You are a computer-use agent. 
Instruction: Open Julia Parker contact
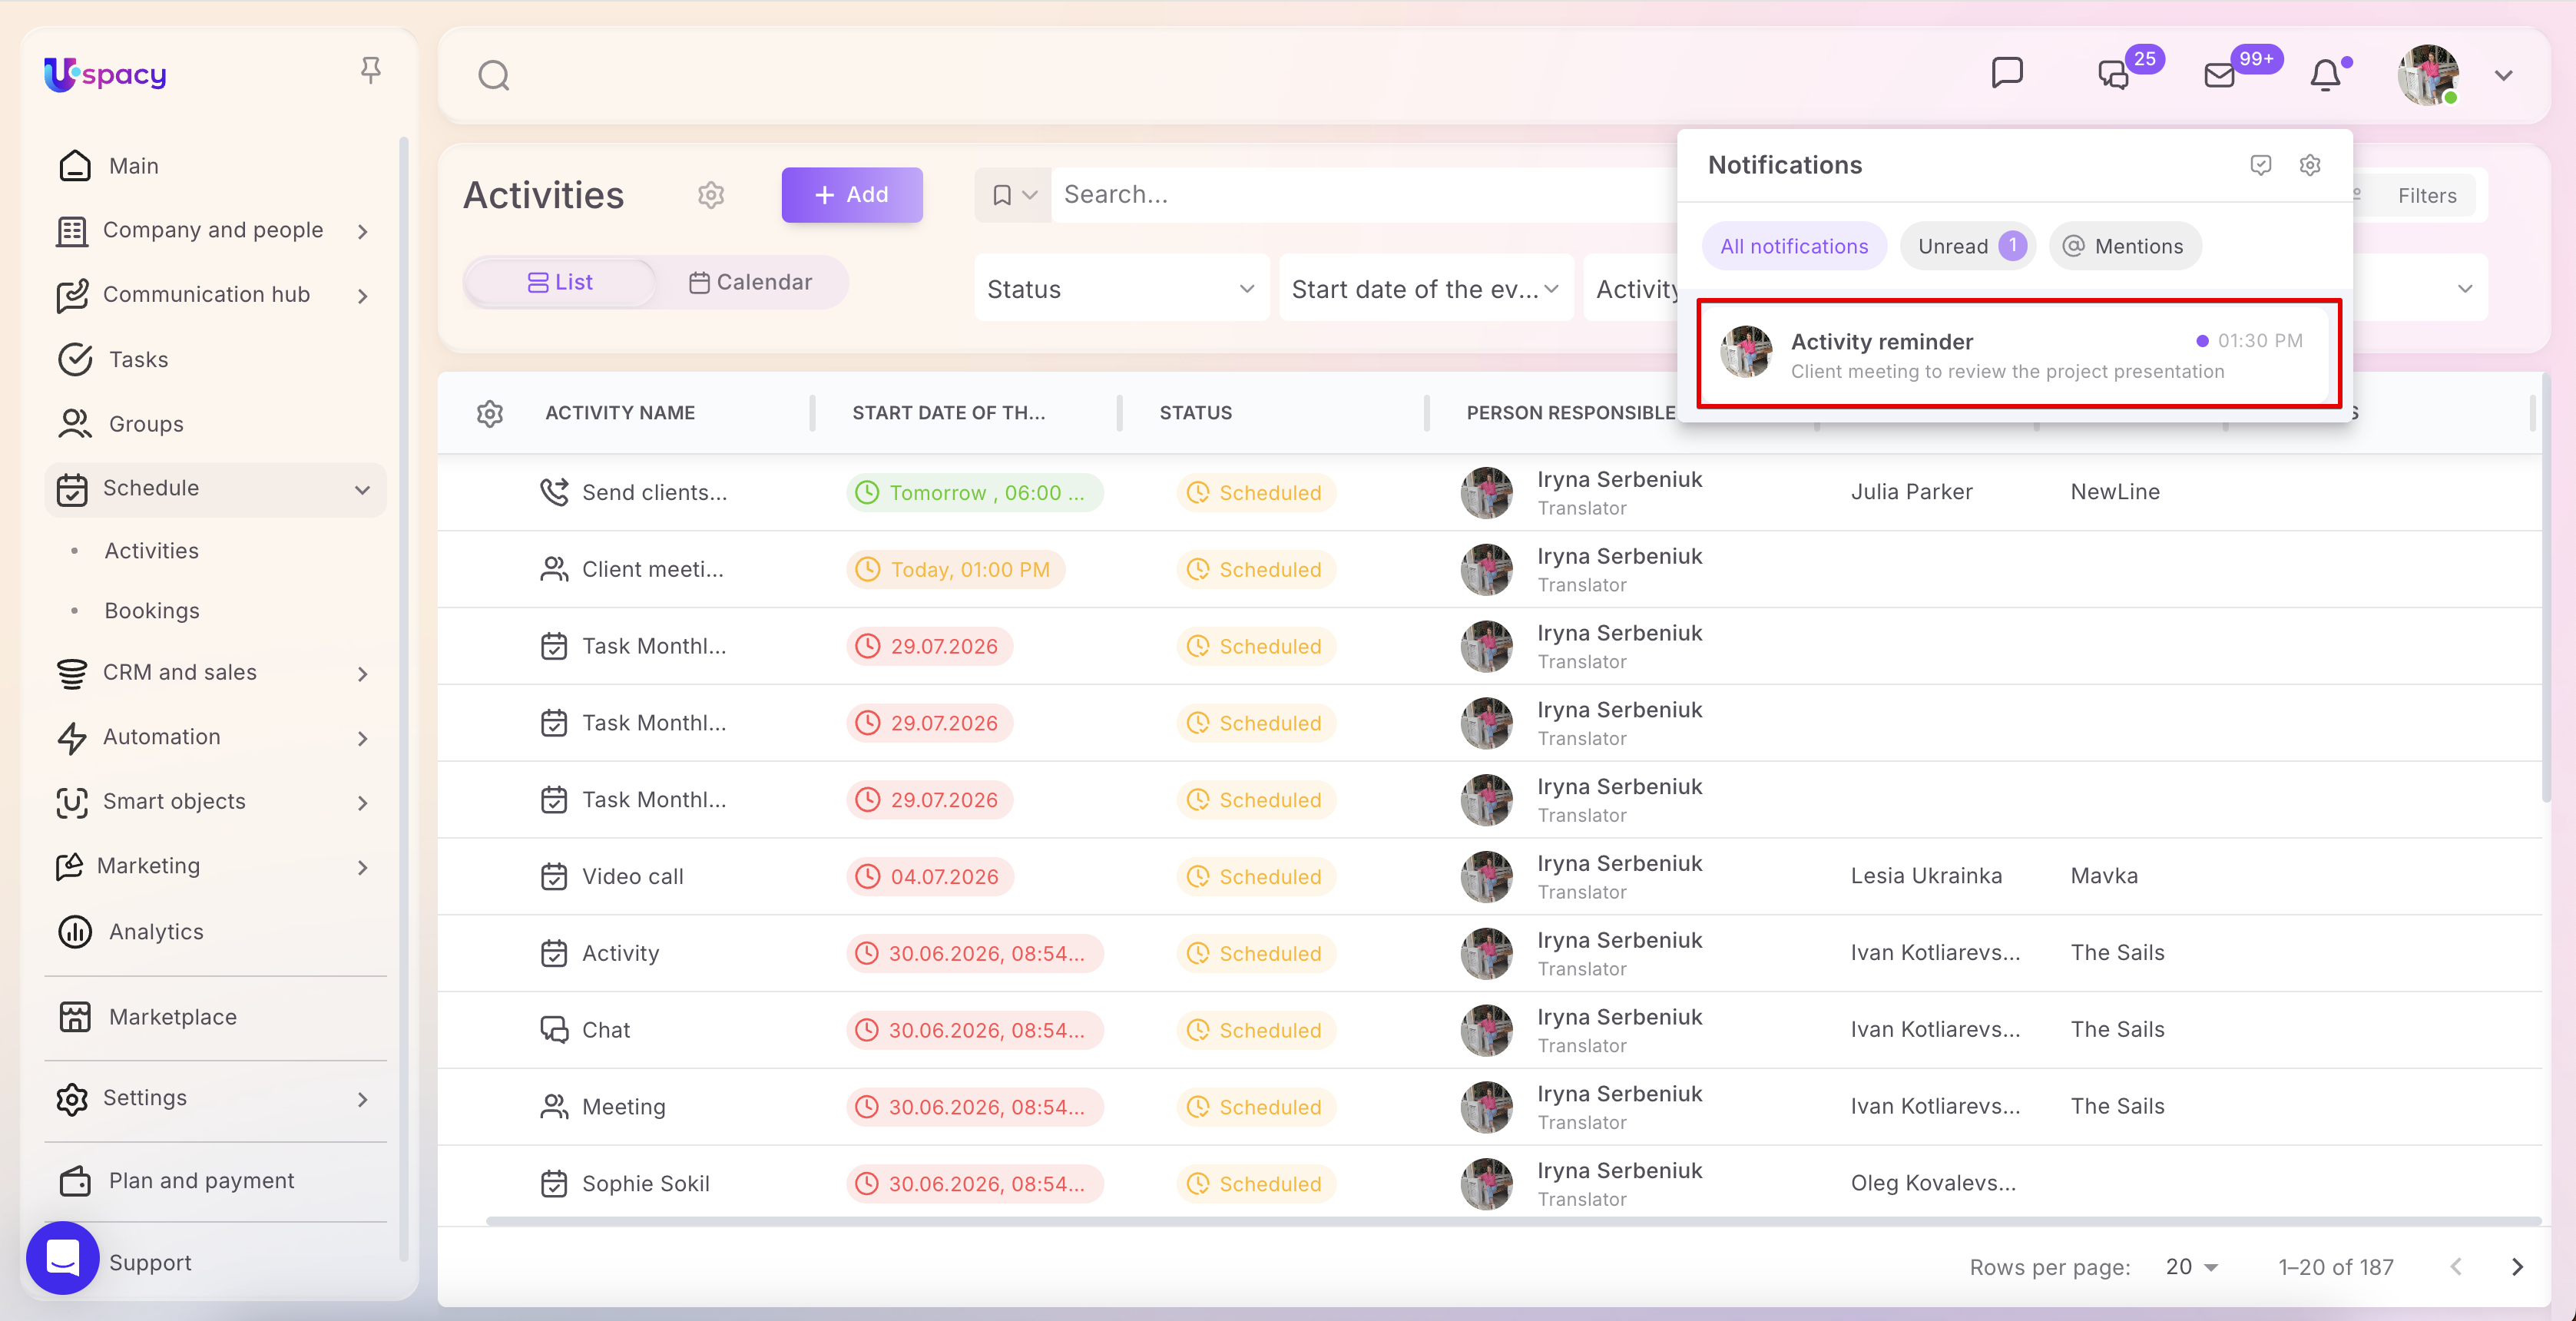[x=1911, y=492]
